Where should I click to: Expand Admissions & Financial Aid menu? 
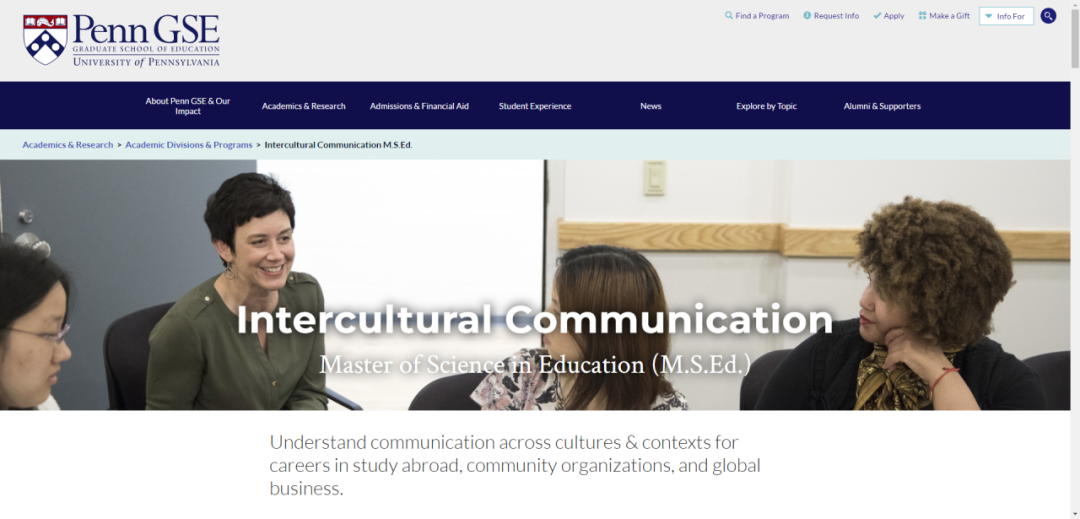[419, 106]
